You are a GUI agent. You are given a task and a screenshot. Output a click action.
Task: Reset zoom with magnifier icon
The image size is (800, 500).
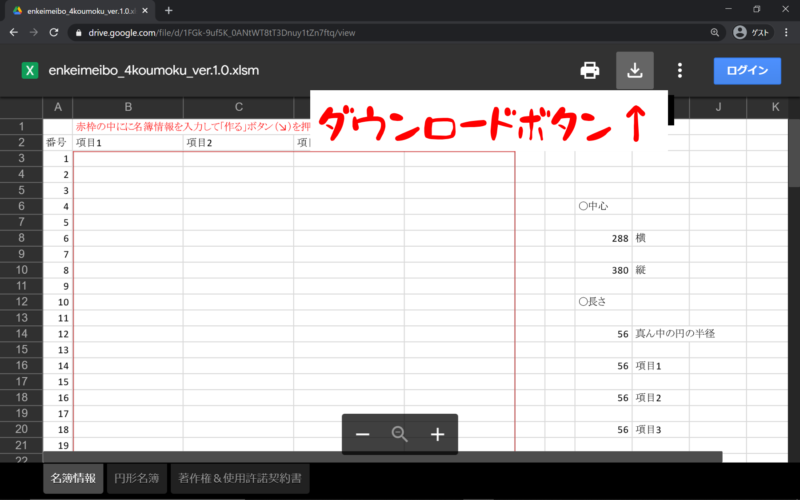[400, 434]
